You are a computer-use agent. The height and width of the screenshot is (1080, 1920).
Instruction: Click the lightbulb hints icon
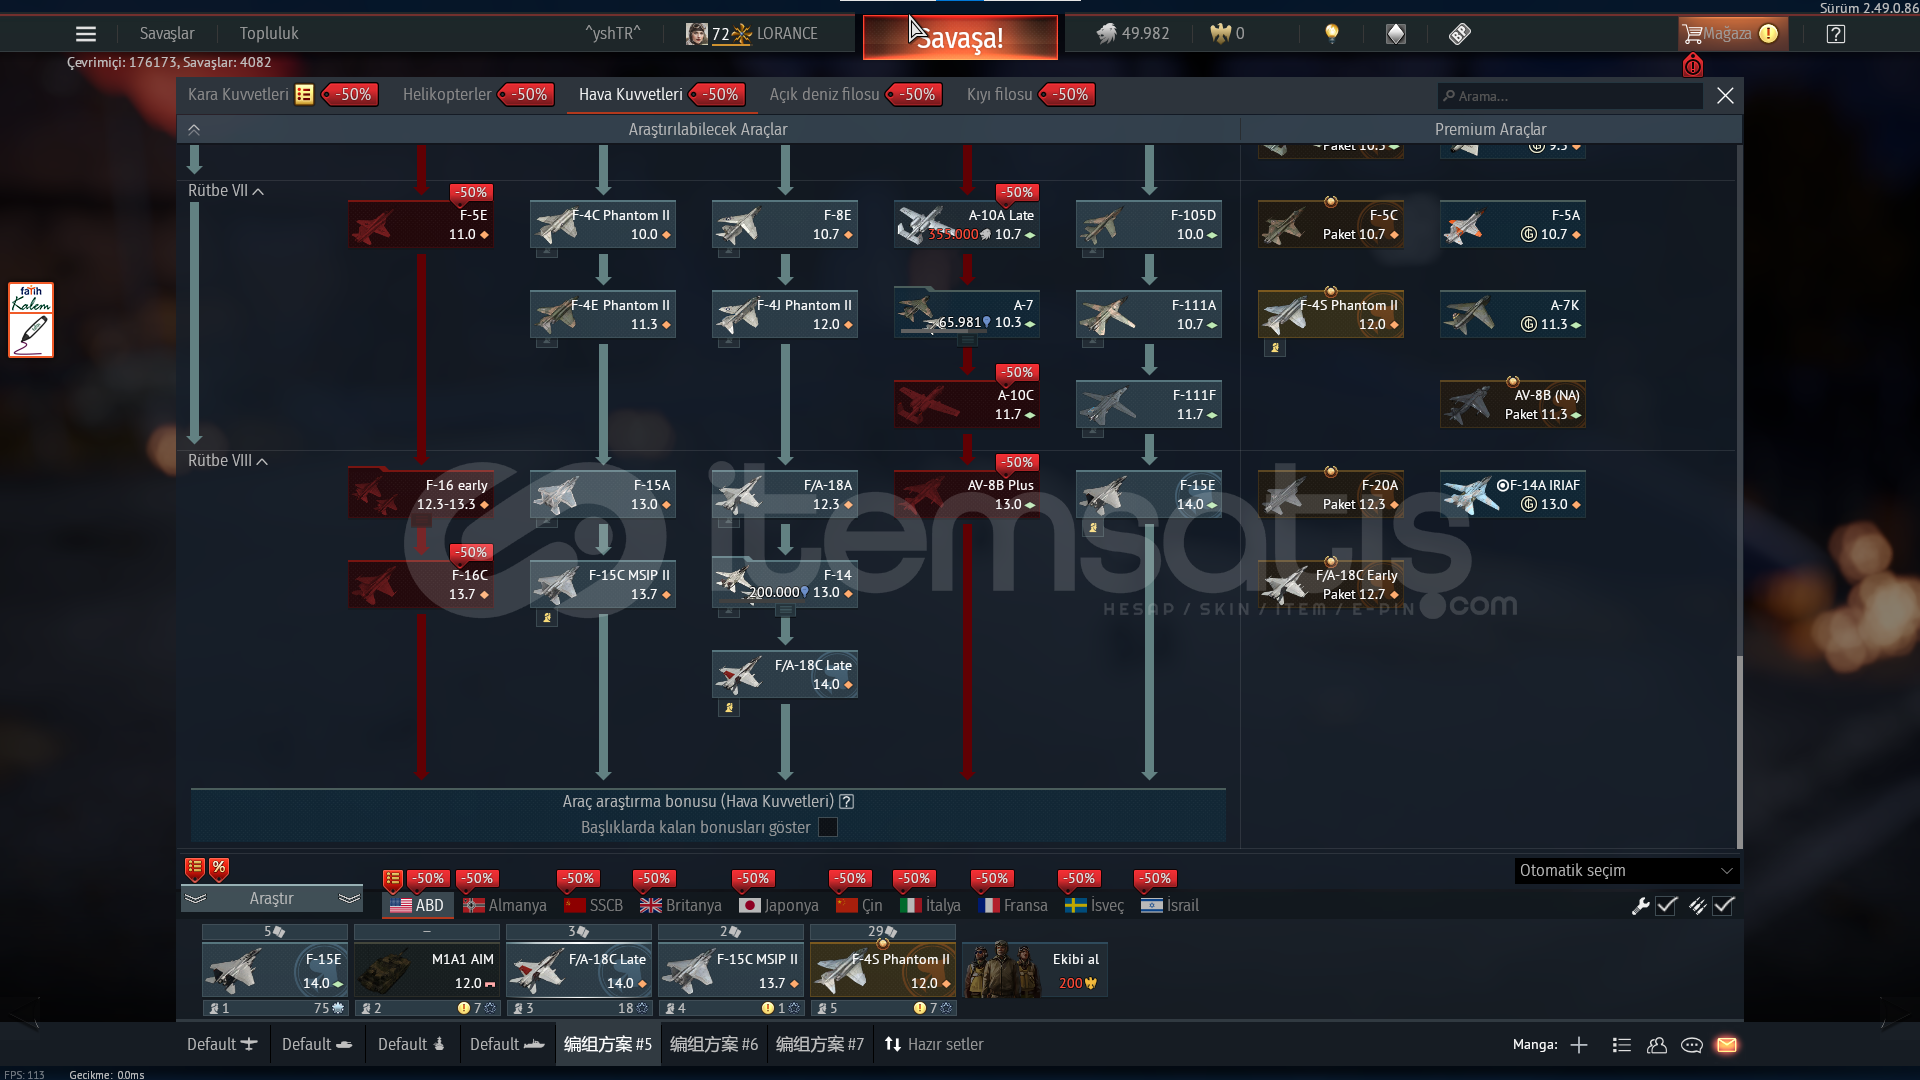(1331, 34)
